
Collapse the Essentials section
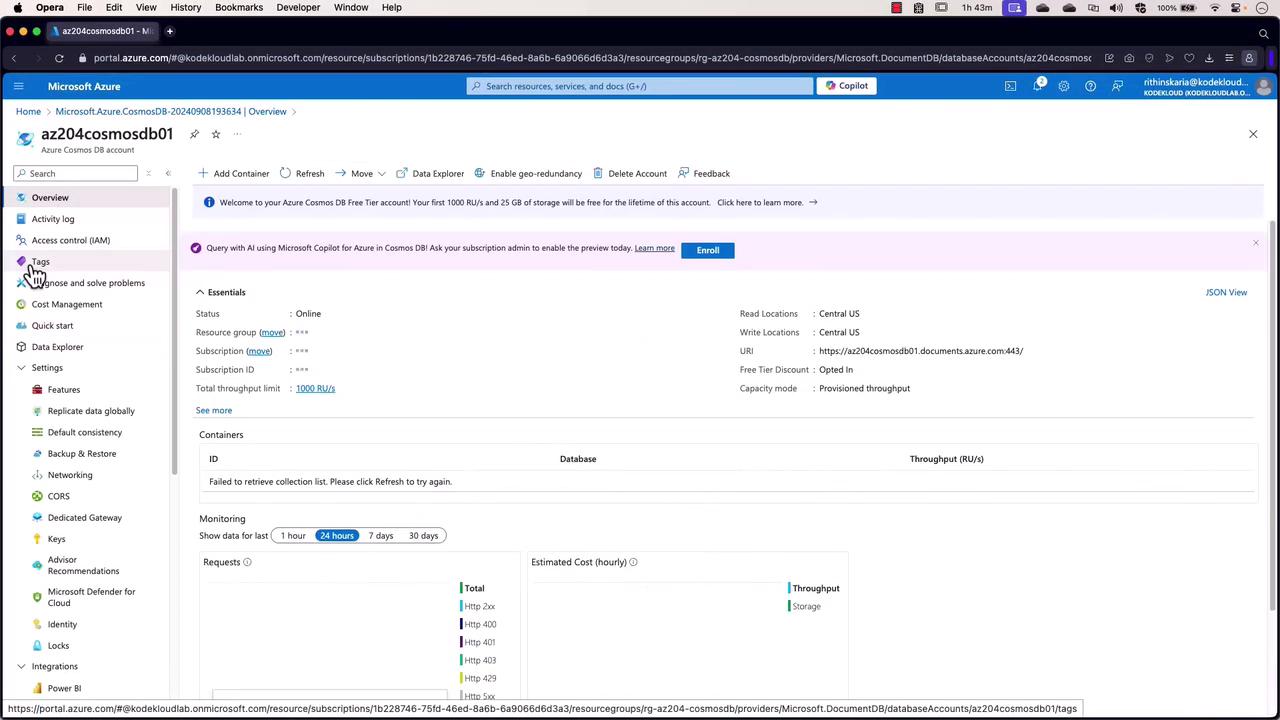[200, 292]
